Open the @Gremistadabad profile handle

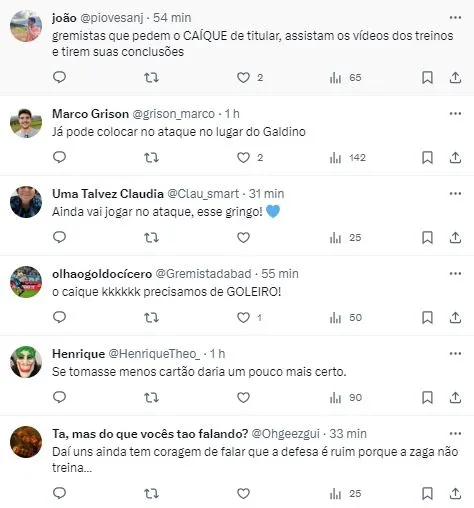203,274
